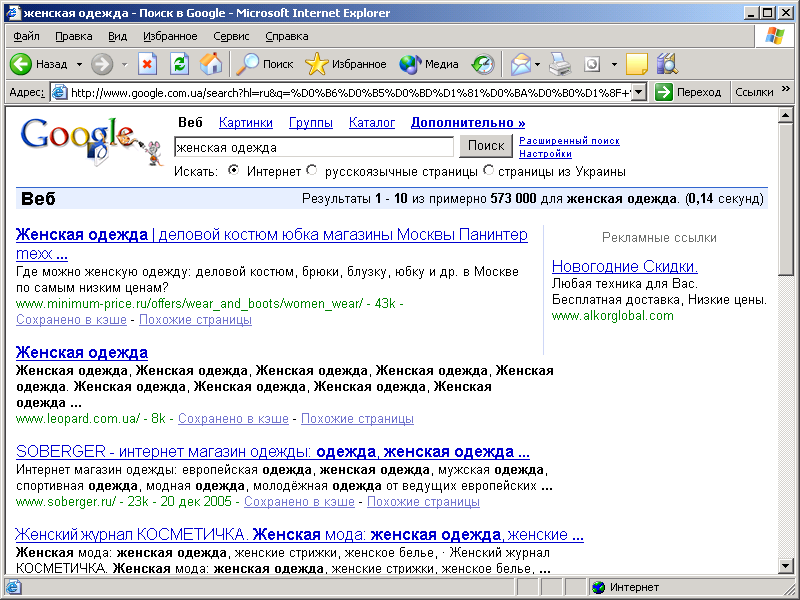Open the Настройки link
Viewport: 800px width, 600px height.
point(545,154)
